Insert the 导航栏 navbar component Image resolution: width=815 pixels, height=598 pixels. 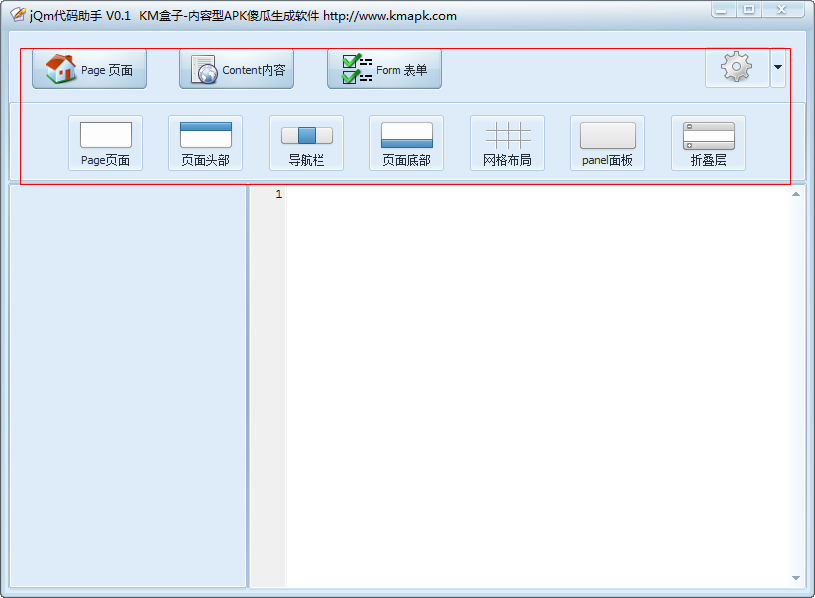(306, 143)
